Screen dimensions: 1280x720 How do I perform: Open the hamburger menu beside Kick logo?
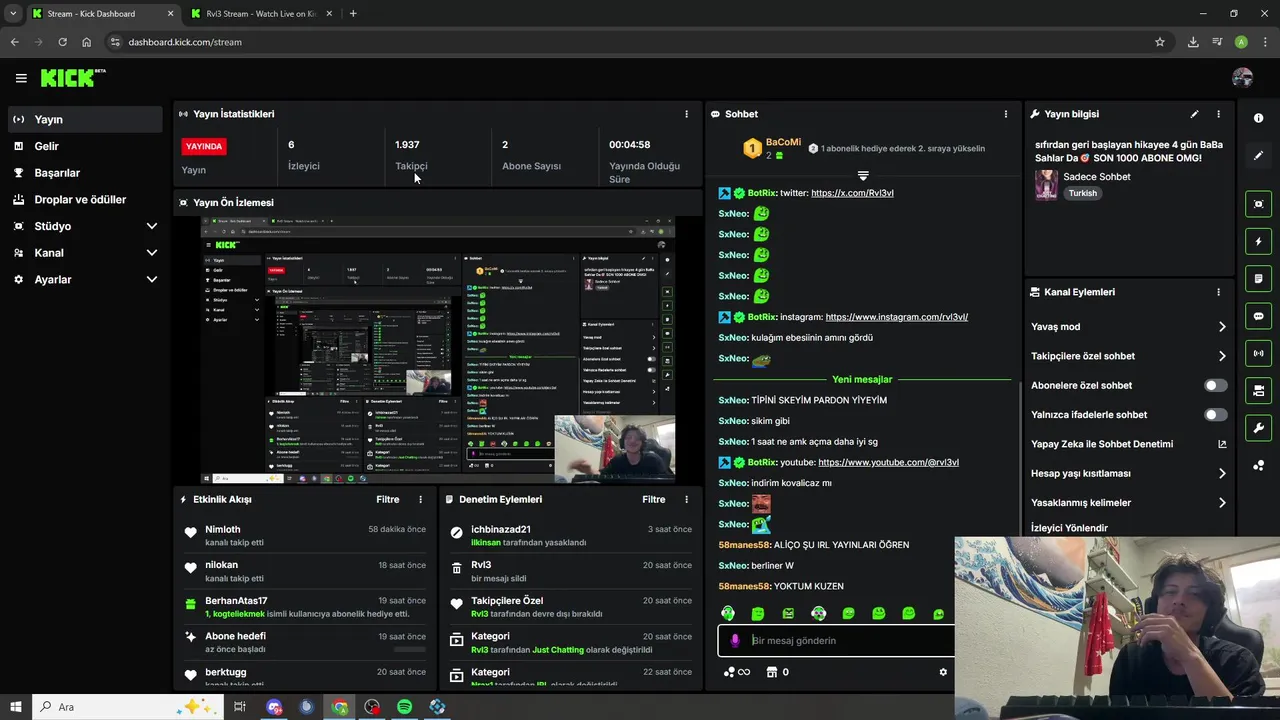click(x=21, y=78)
